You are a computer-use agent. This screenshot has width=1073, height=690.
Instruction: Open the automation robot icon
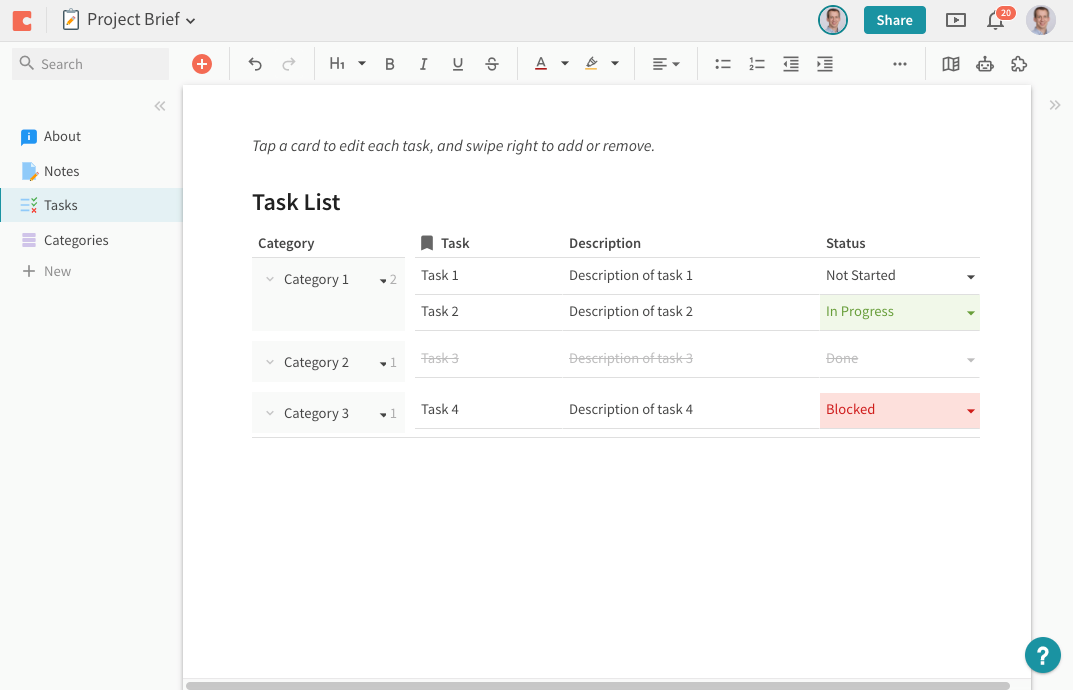coord(985,64)
